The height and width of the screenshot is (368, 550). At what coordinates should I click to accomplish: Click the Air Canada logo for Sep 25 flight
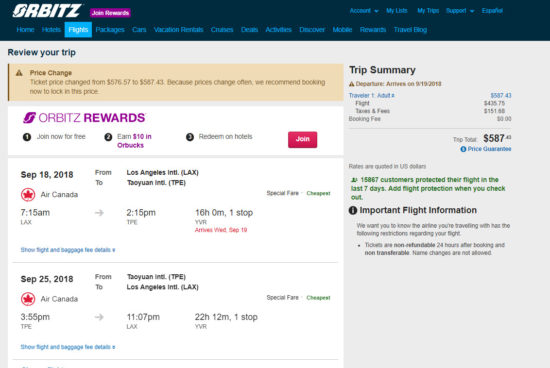click(x=28, y=299)
